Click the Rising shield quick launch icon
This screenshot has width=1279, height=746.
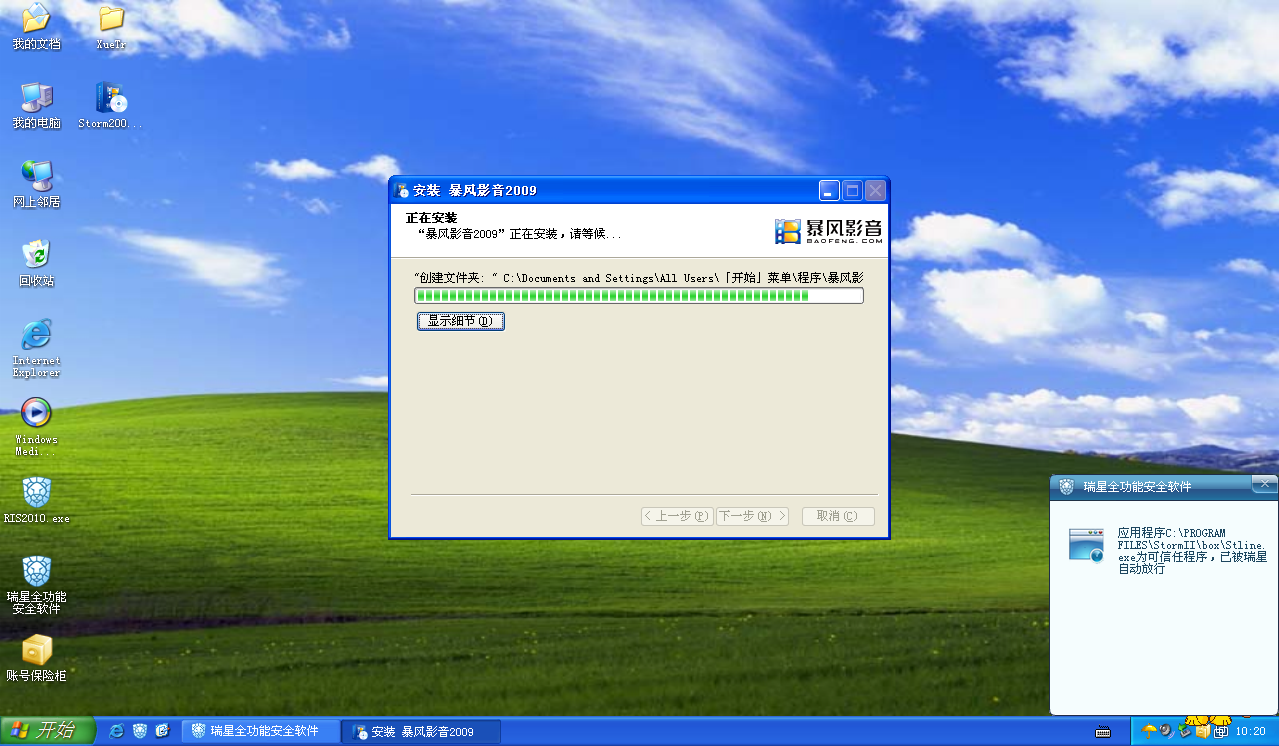tap(140, 732)
